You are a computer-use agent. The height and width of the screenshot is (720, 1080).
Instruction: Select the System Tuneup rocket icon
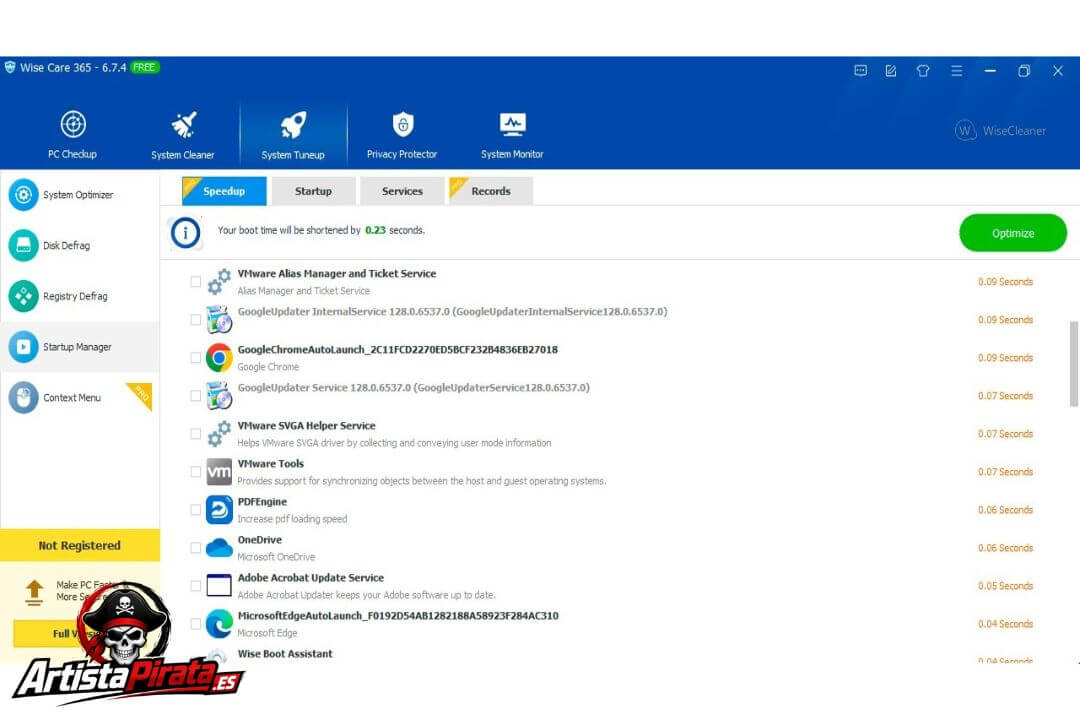tap(293, 125)
